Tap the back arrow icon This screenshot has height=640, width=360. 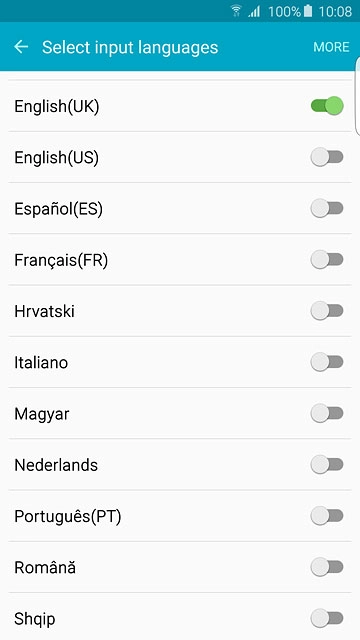[x=21, y=47]
